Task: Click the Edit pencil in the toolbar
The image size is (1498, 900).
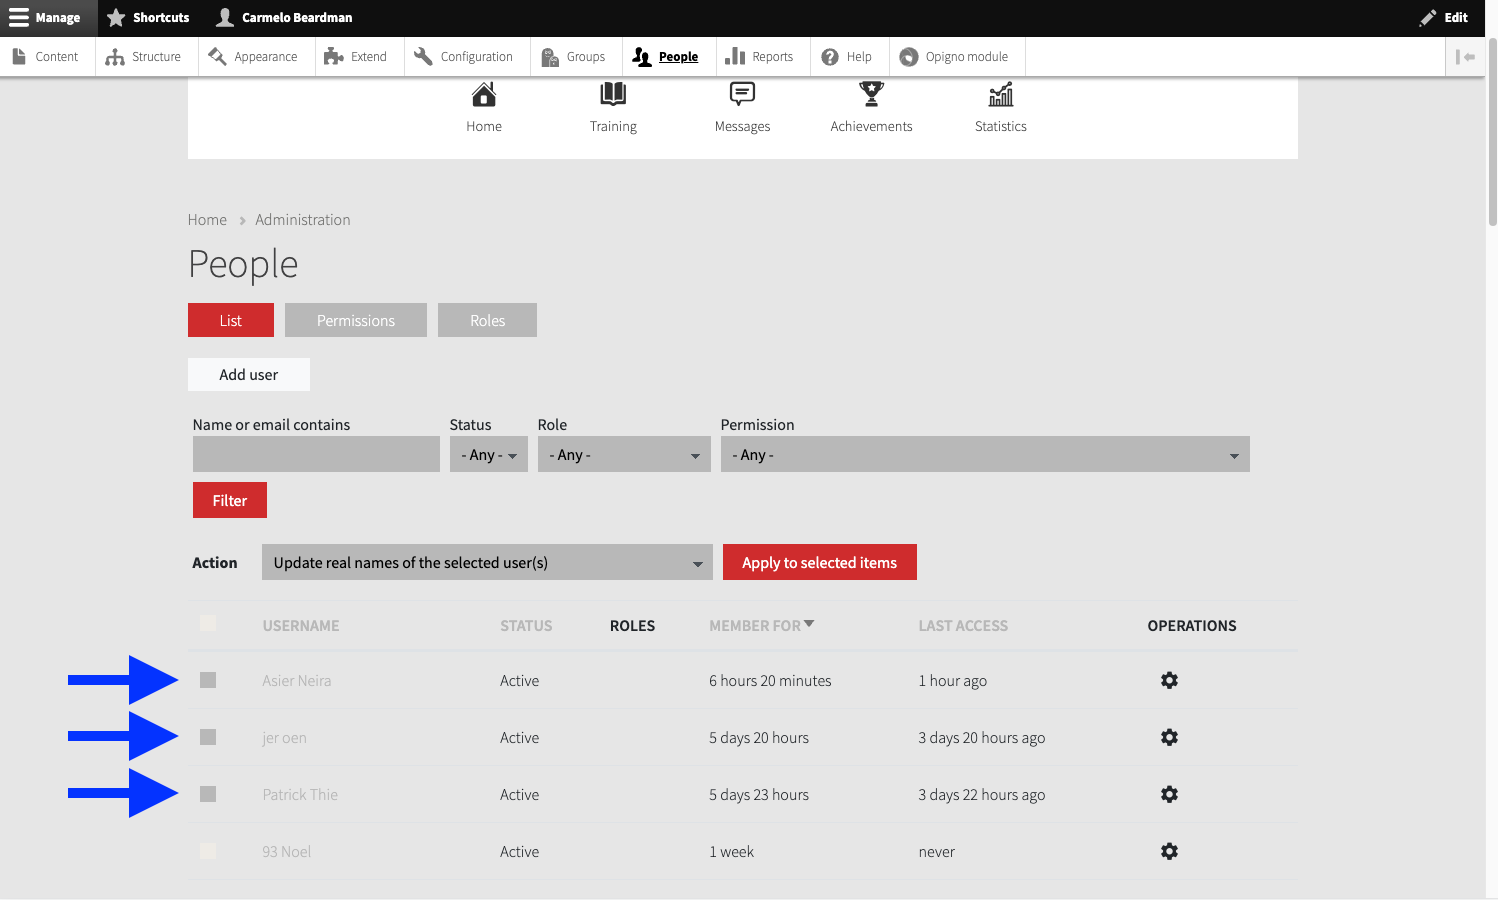Action: point(1443,18)
